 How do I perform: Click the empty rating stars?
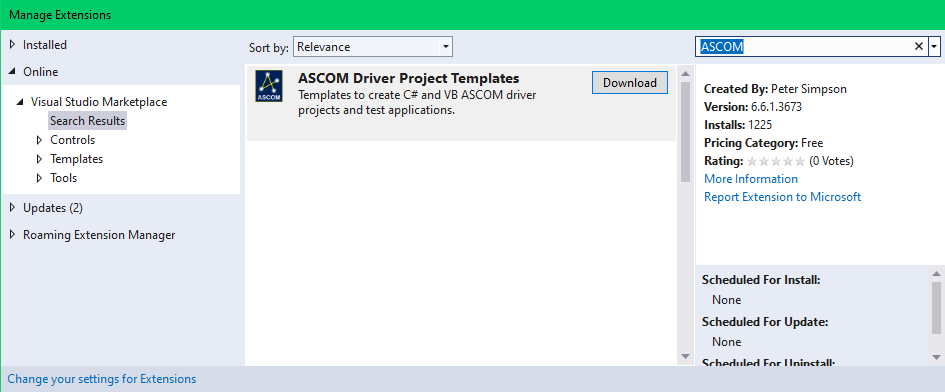[776, 161]
